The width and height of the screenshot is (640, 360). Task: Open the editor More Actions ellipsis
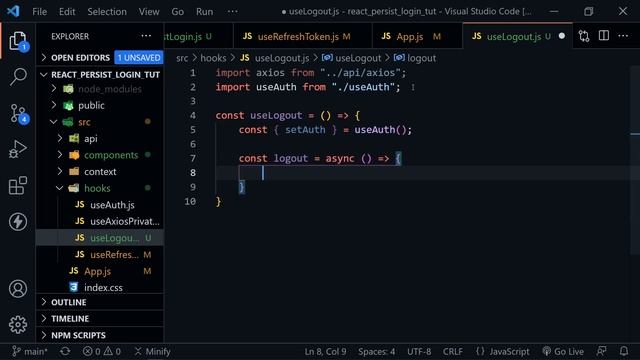pos(623,36)
